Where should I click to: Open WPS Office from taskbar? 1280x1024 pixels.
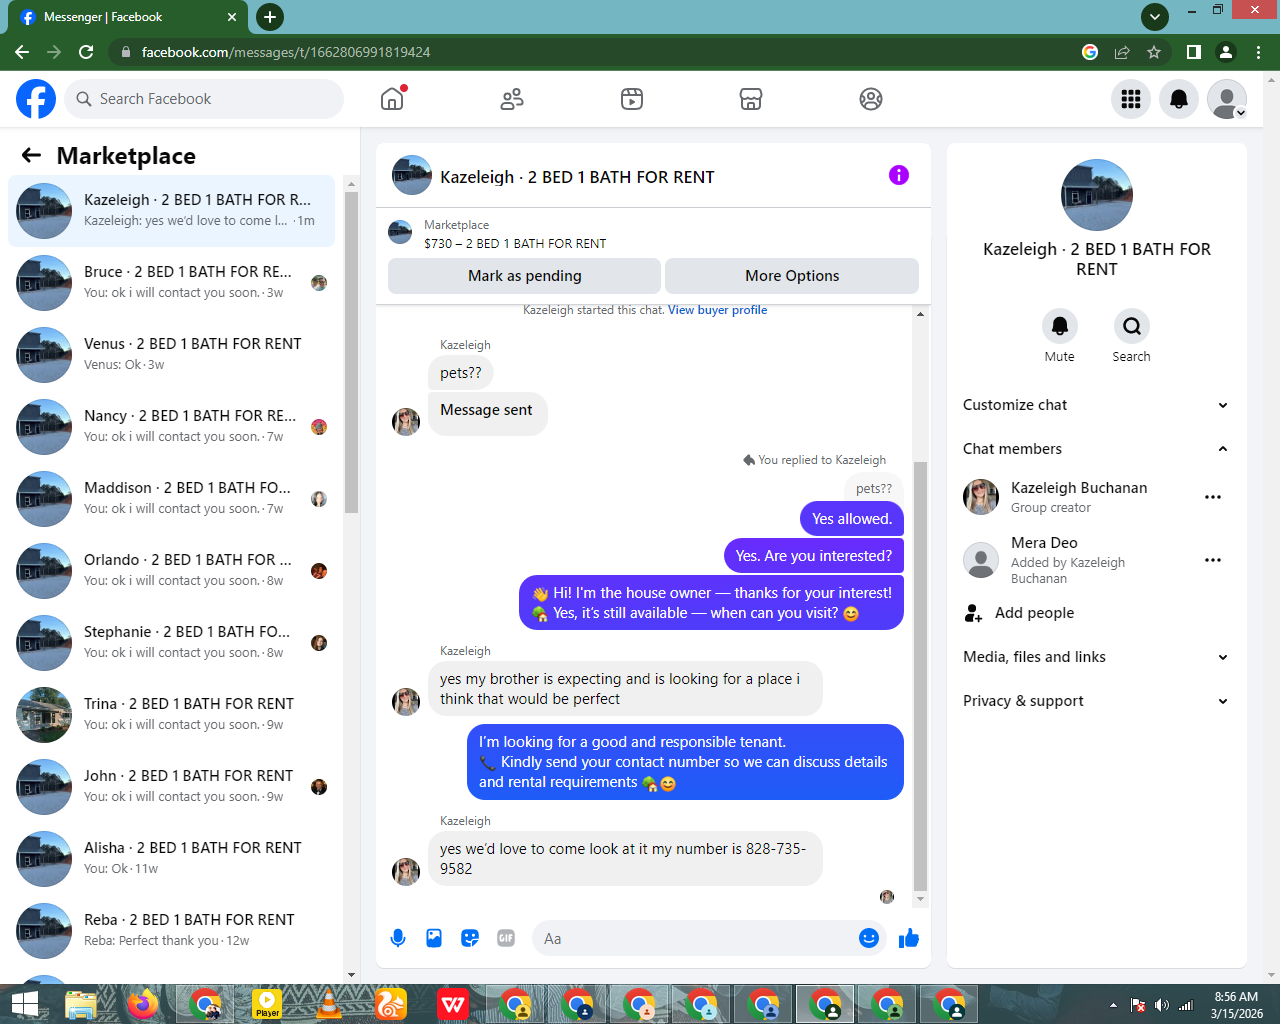click(x=453, y=1004)
